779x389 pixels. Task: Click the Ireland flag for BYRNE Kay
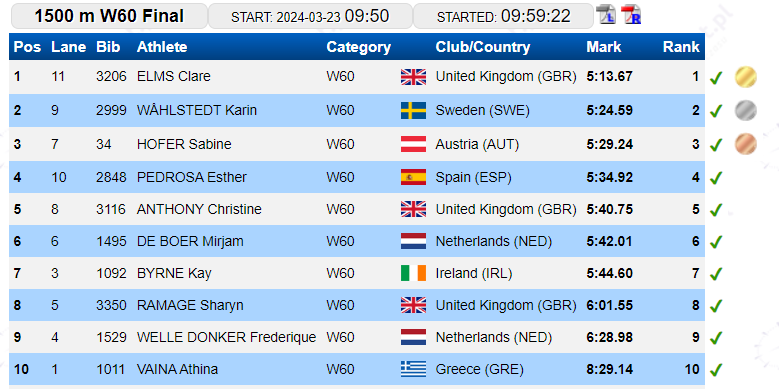tap(413, 273)
